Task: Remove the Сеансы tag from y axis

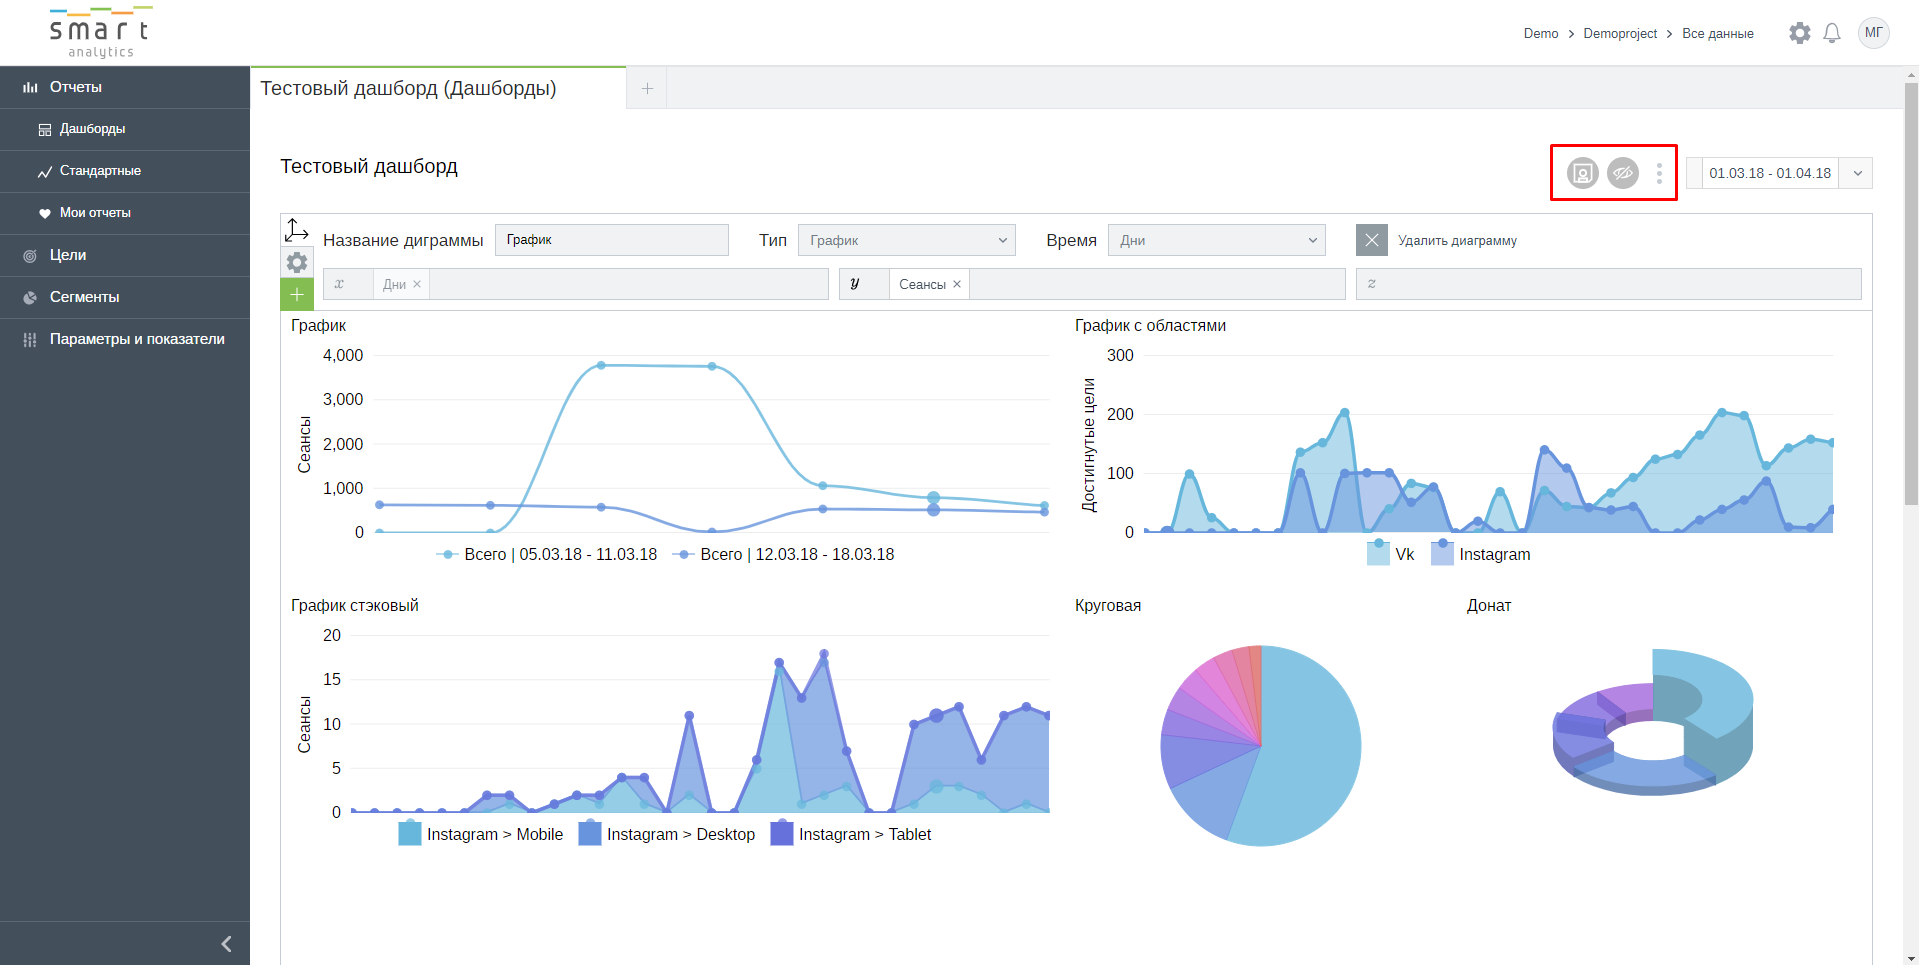Action: click(957, 284)
